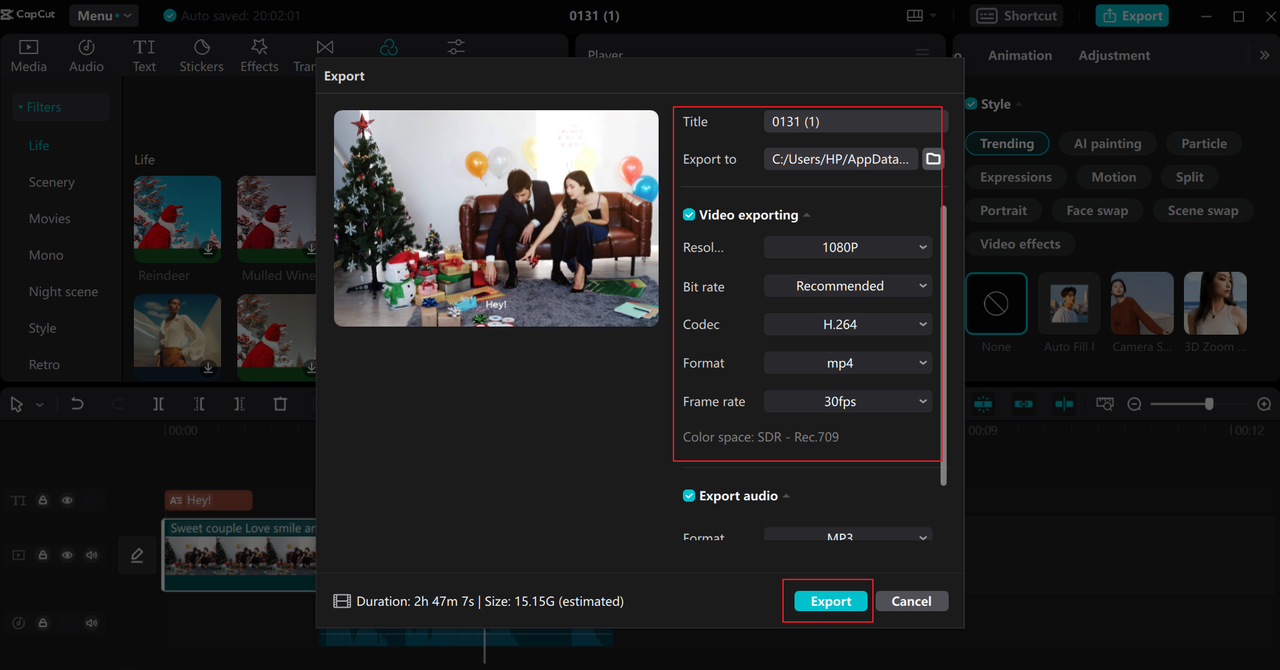Image resolution: width=1280 pixels, height=670 pixels.
Task: Toggle the preview axis snapping icon
Action: (1064, 404)
